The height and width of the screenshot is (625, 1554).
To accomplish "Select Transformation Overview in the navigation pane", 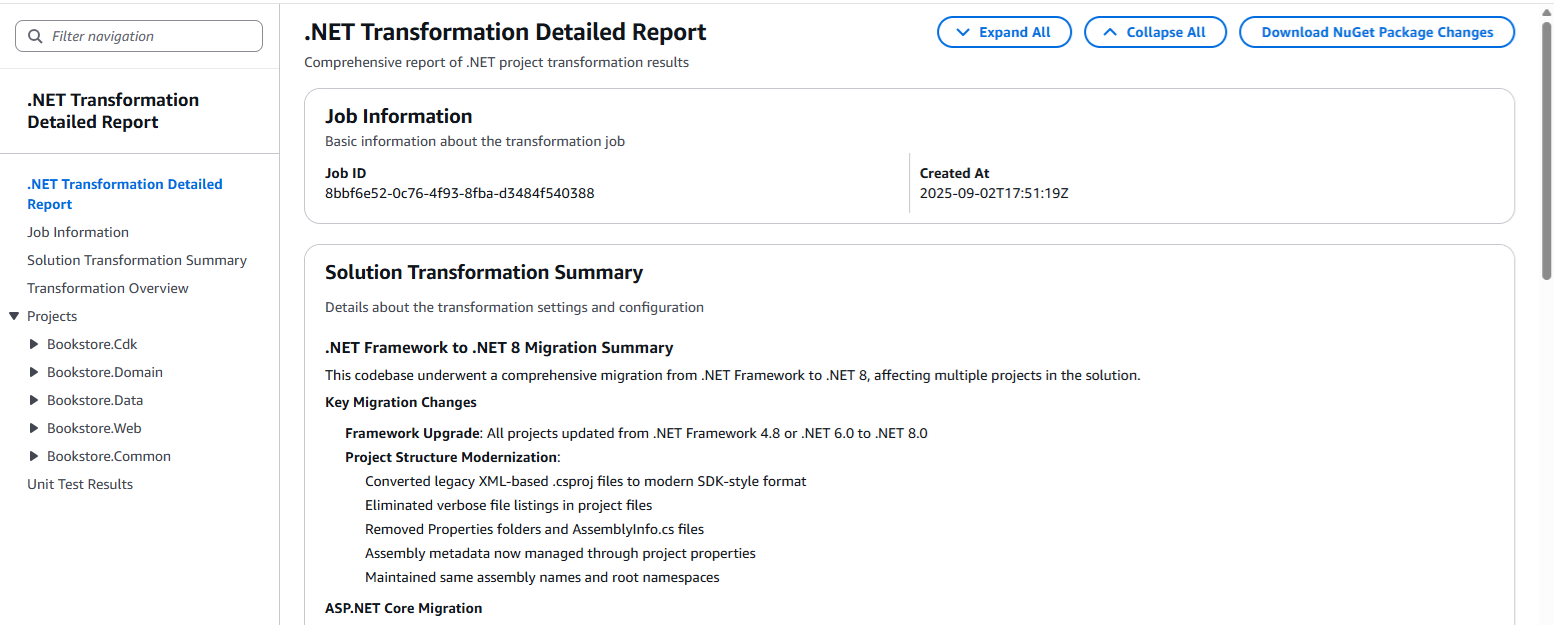I will click(x=107, y=287).
